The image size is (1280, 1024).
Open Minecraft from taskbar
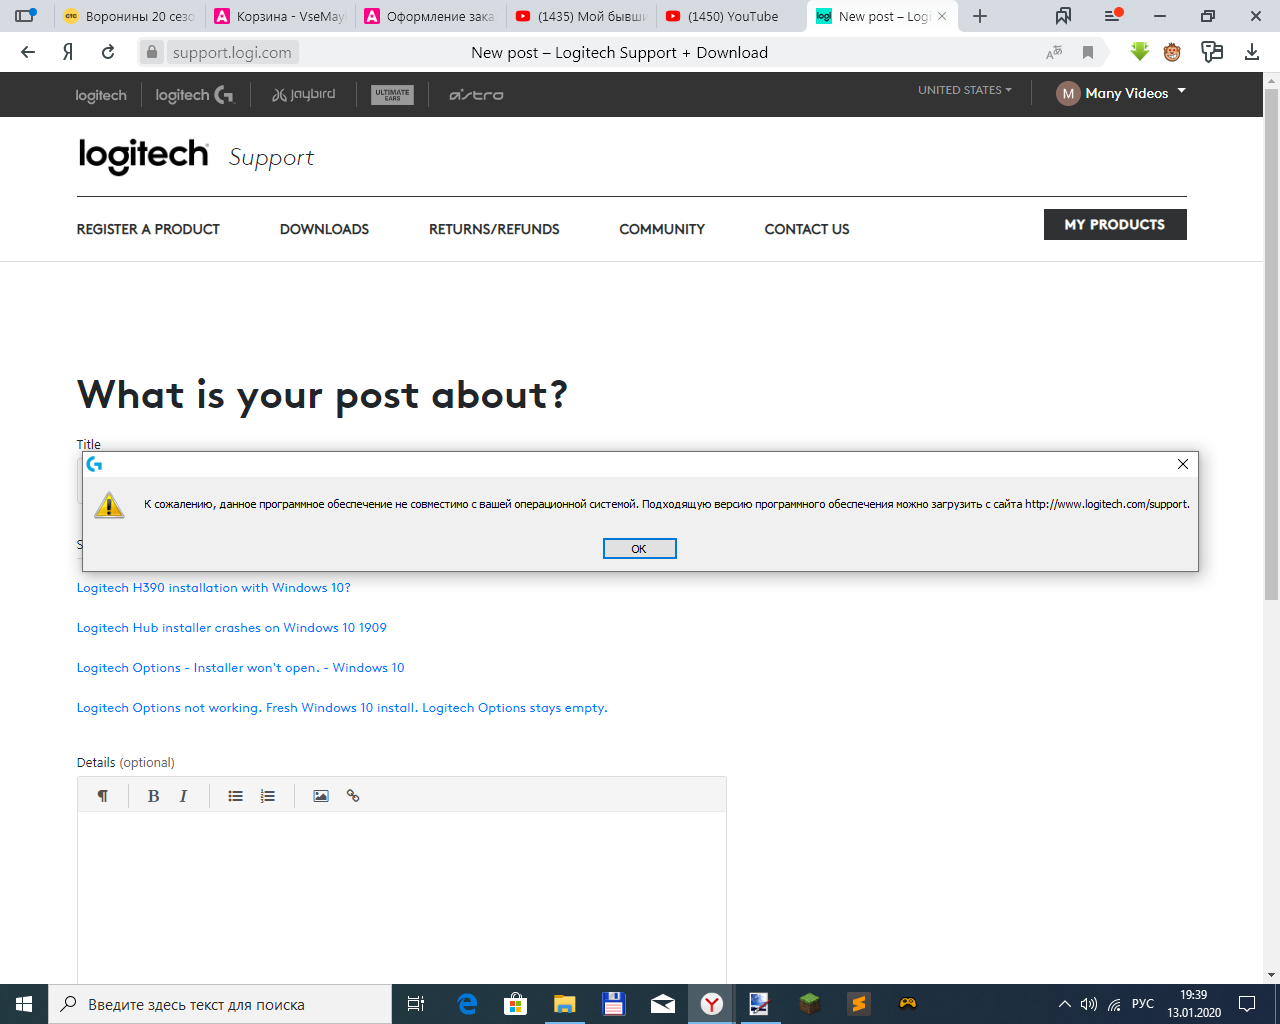point(810,1004)
